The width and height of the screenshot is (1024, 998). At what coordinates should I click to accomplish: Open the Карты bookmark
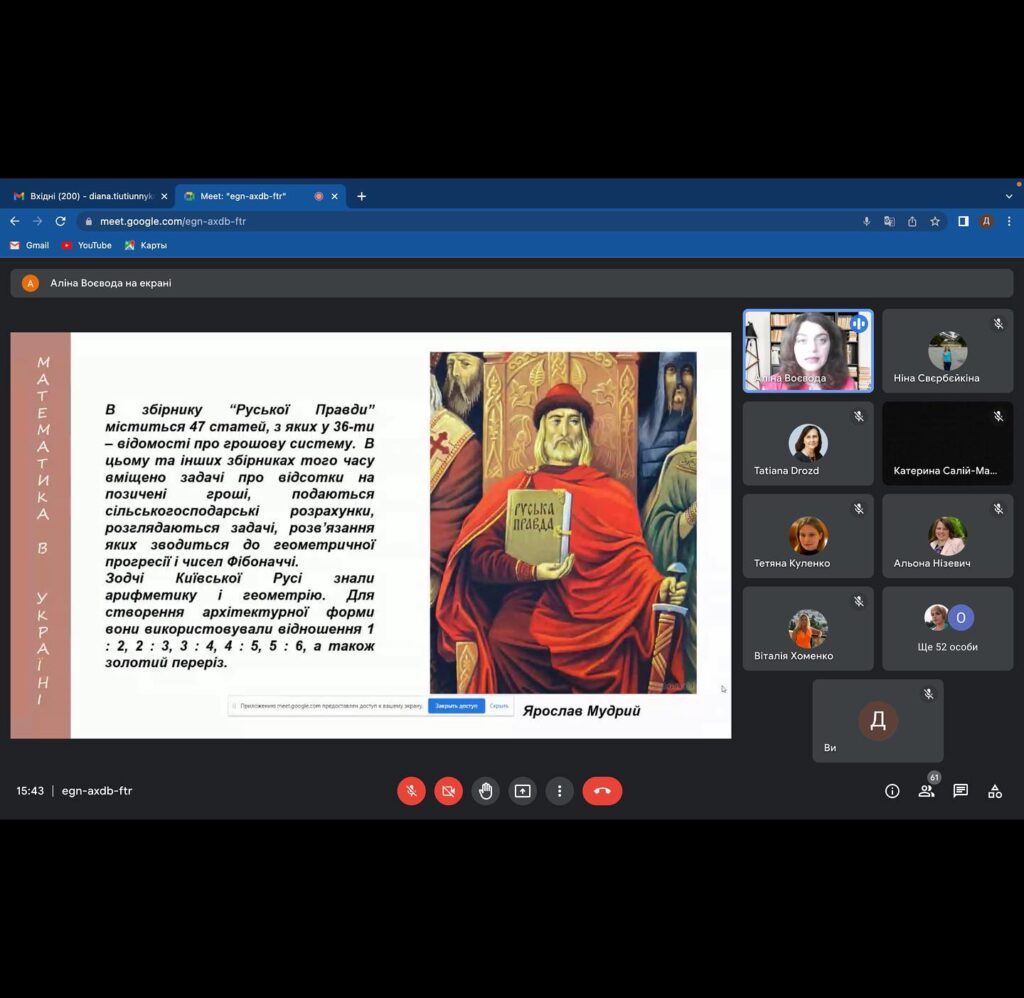coord(146,245)
